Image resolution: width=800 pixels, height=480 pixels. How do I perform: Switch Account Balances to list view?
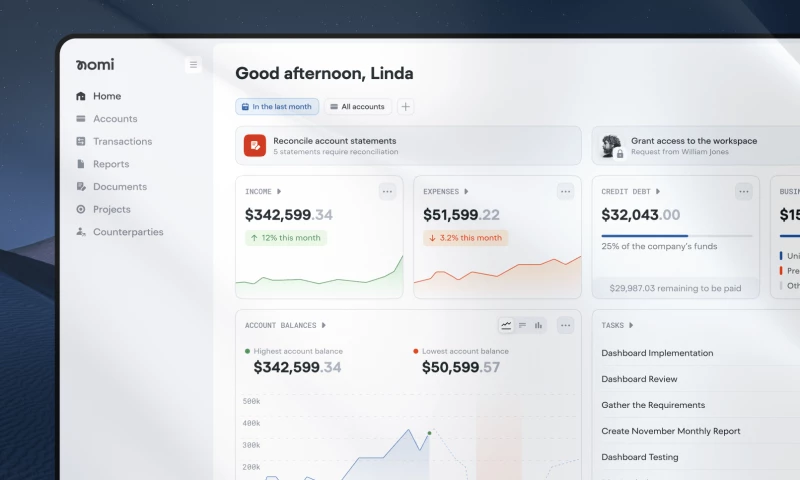[522, 325]
